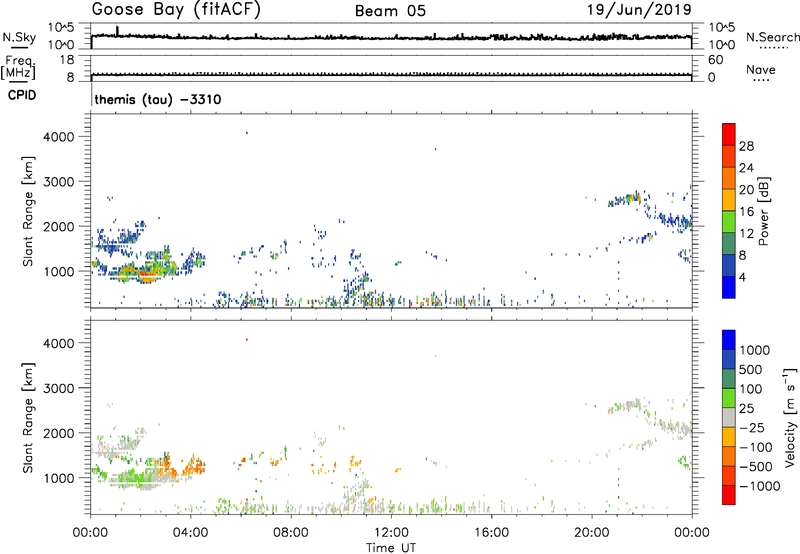
Task: Click the isolated echo near 4000 km in power panel
Action: (247, 133)
